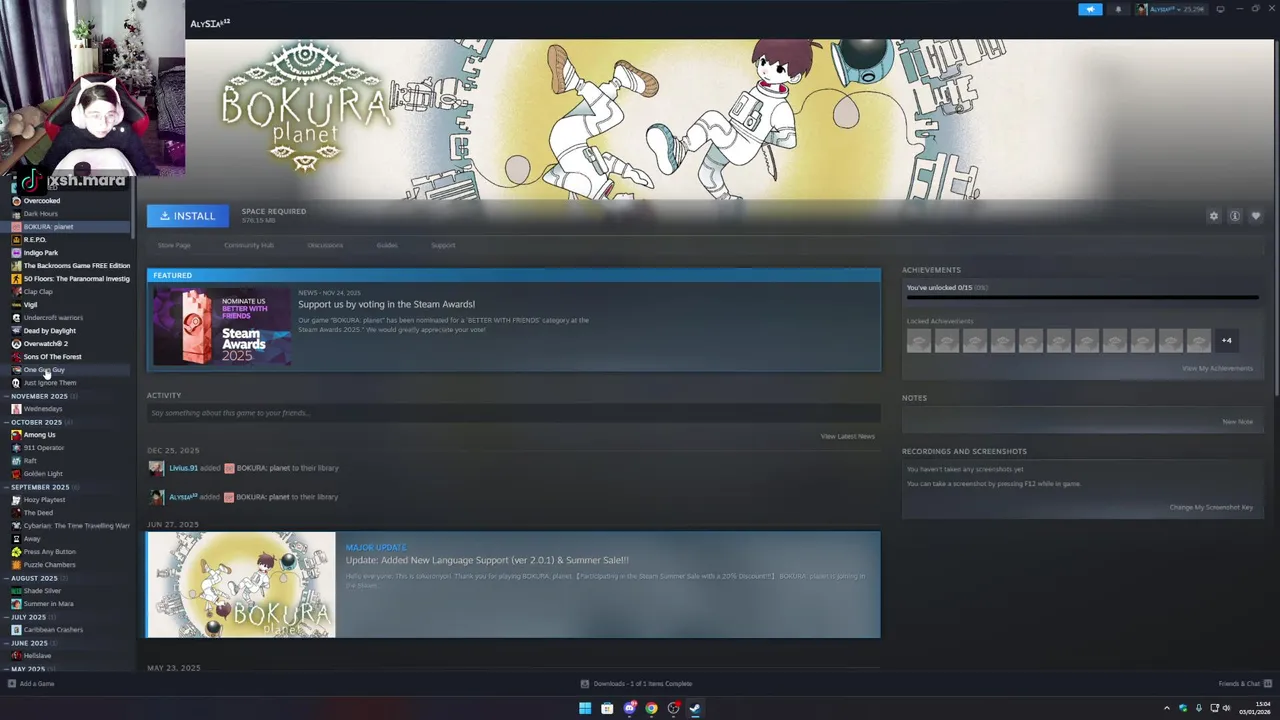
Task: Select Dead by Daylight in library
Action: (x=50, y=331)
